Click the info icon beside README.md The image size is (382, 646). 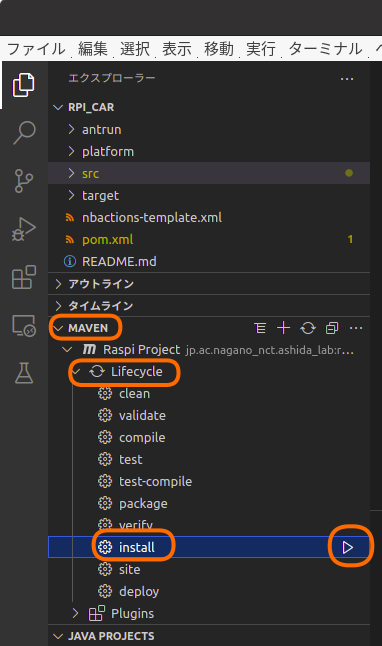pyautogui.click(x=70, y=261)
